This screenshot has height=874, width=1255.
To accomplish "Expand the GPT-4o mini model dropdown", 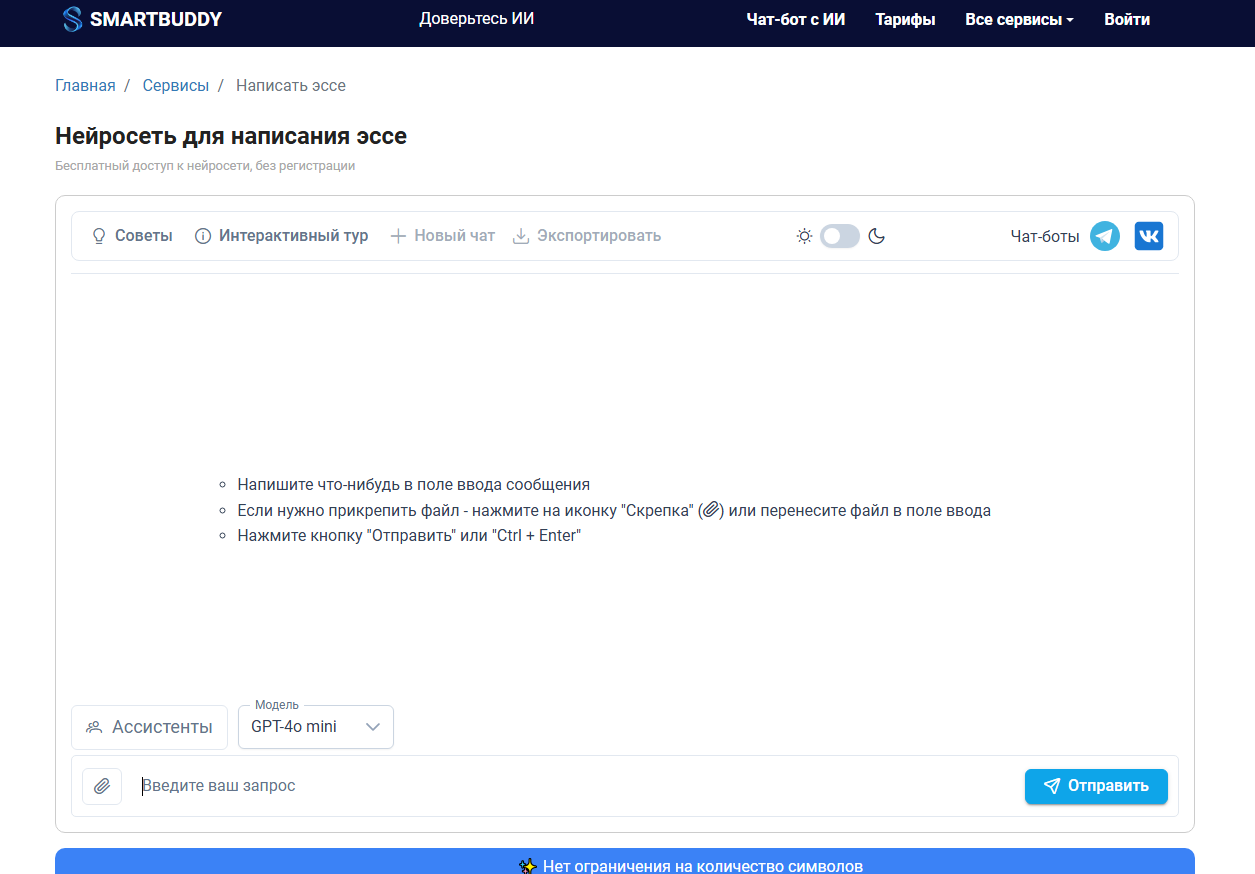I will (316, 727).
